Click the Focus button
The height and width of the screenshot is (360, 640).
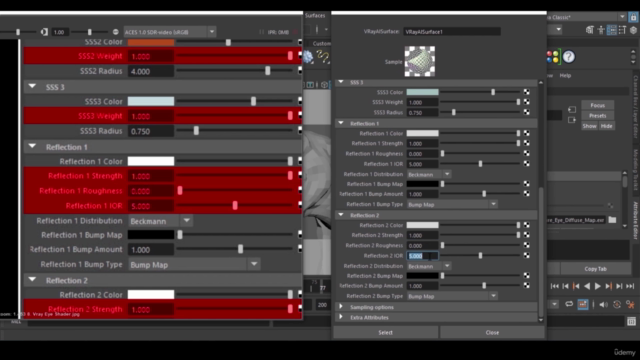coord(598,105)
